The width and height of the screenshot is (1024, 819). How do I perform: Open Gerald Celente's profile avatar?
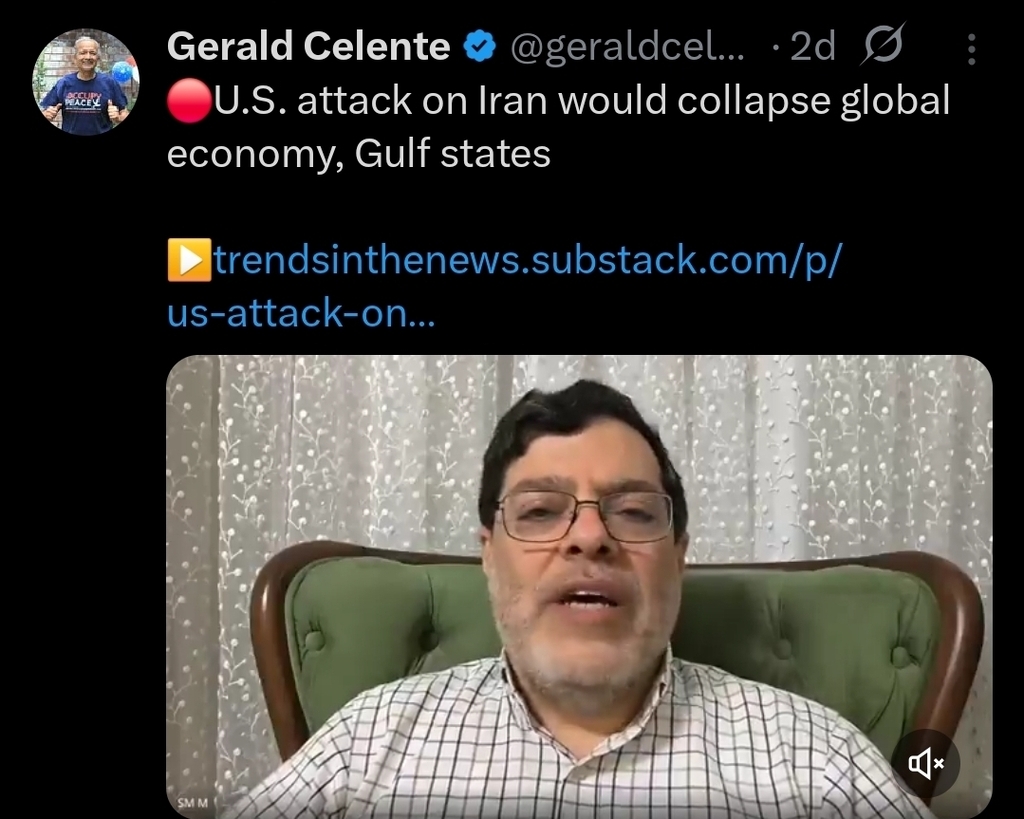pos(86,82)
